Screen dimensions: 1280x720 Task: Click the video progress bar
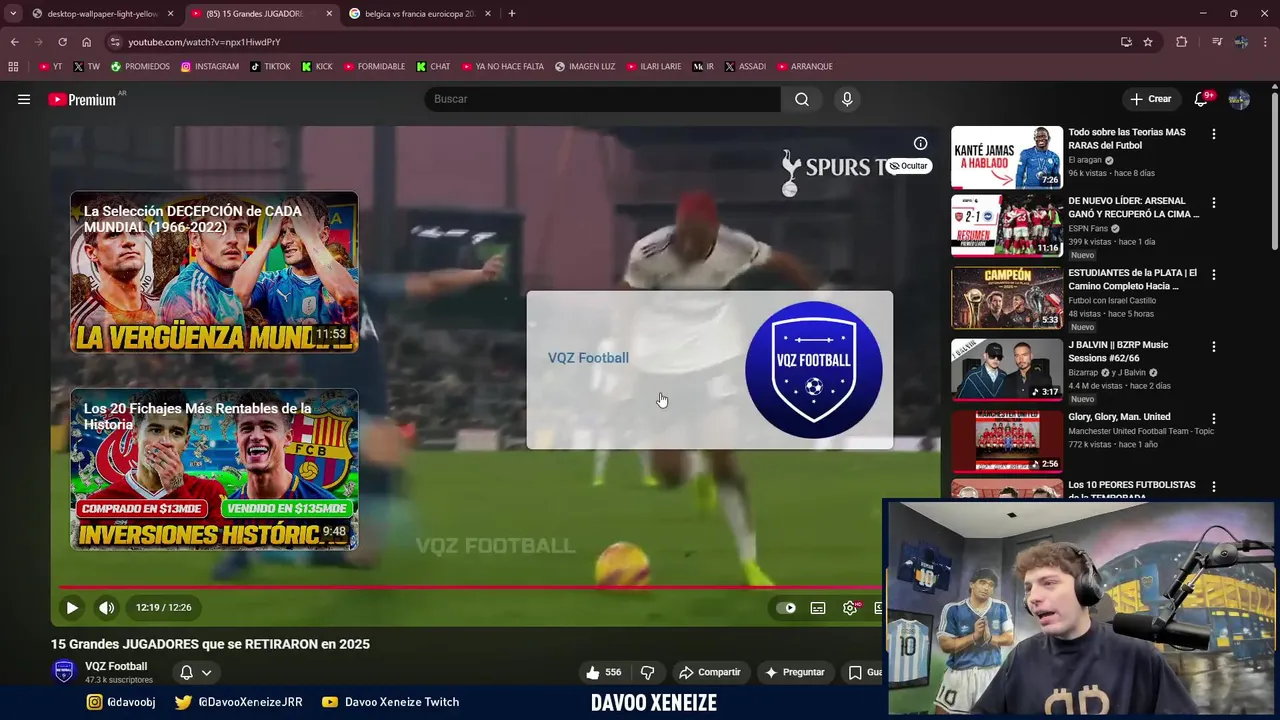pyautogui.click(x=470, y=587)
